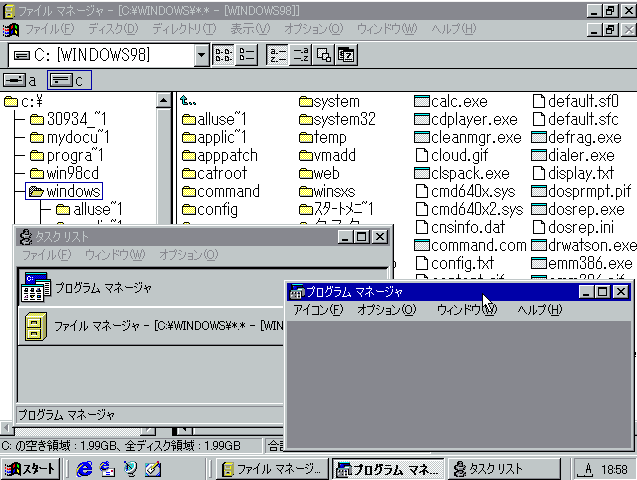Image resolution: width=637 pixels, height=480 pixels.
Task: Select command.com file
Action: pyautogui.click(x=470, y=245)
